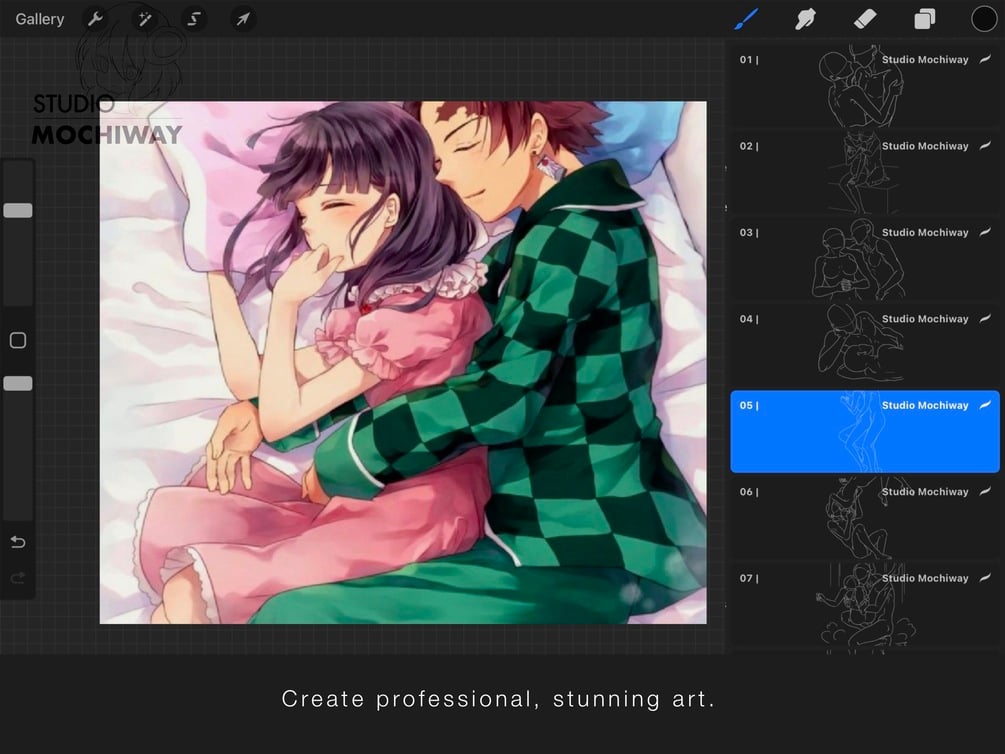Select highlighted brush 05 Studio Mochiway
The image size is (1005, 754).
[865, 431]
